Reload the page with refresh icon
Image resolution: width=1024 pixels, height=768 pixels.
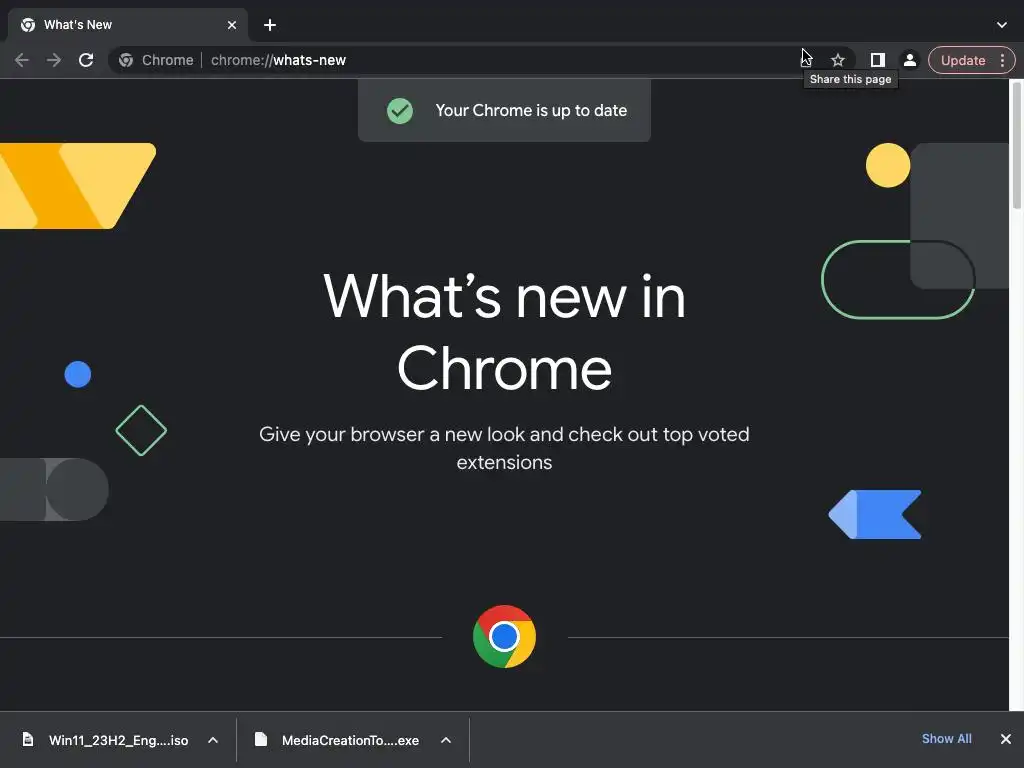coord(86,60)
